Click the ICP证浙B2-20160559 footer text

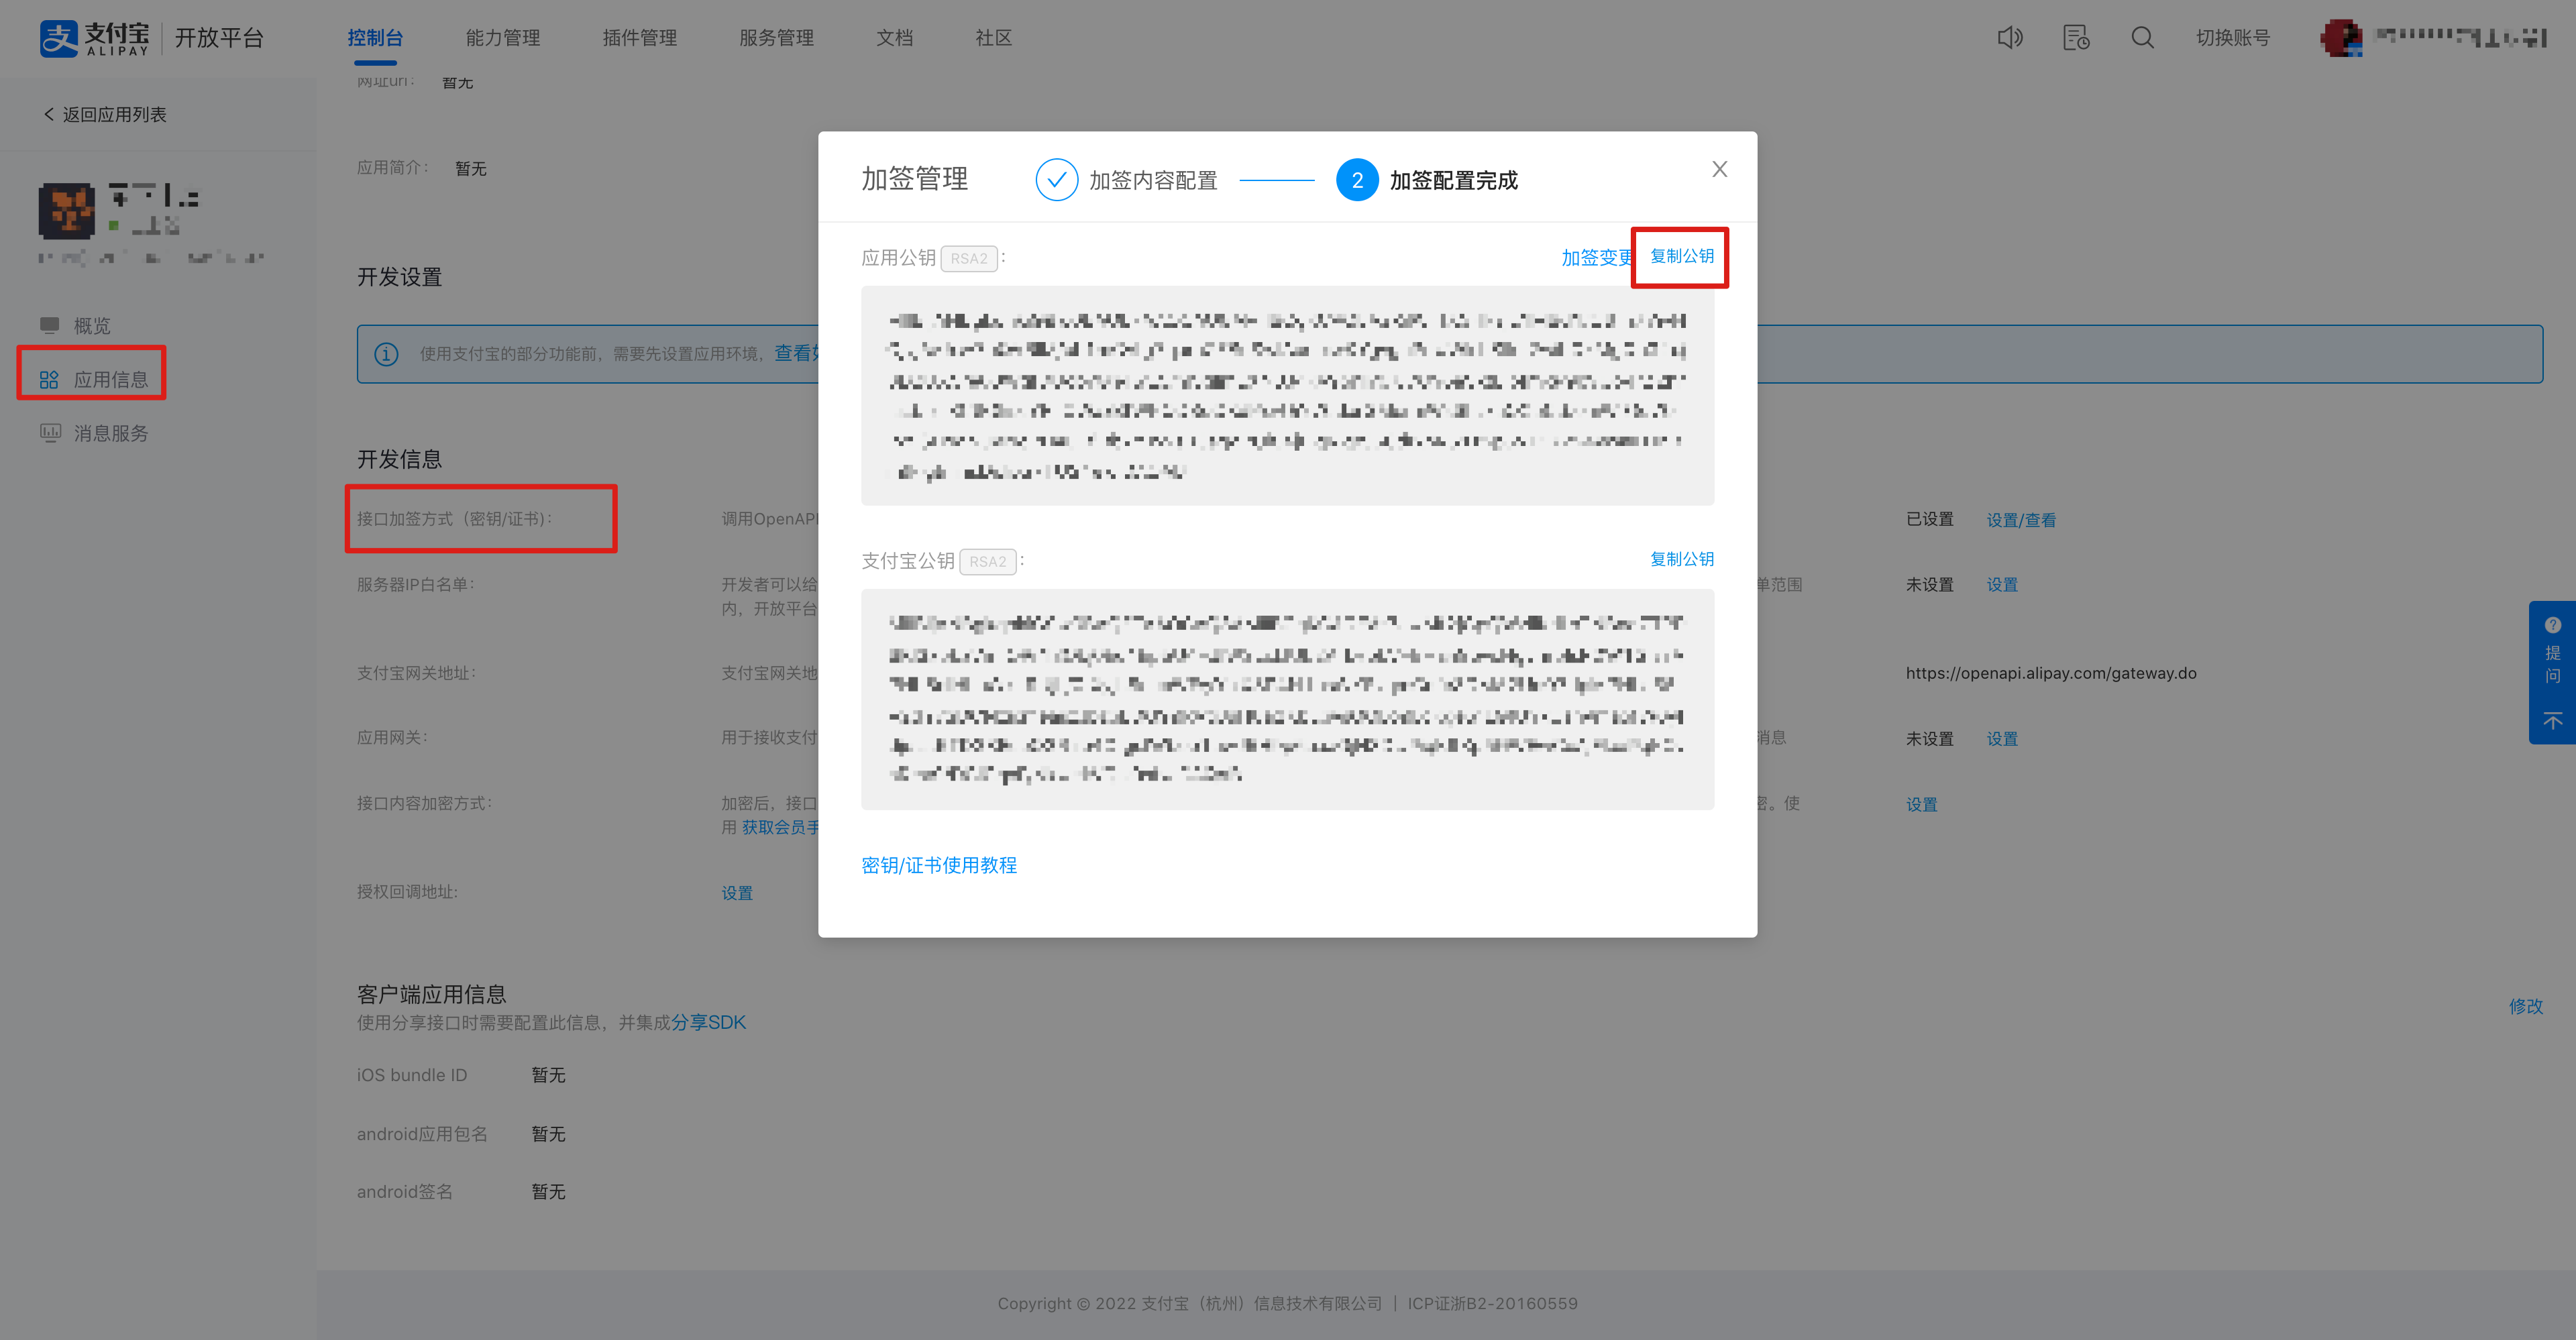click(x=1492, y=1304)
